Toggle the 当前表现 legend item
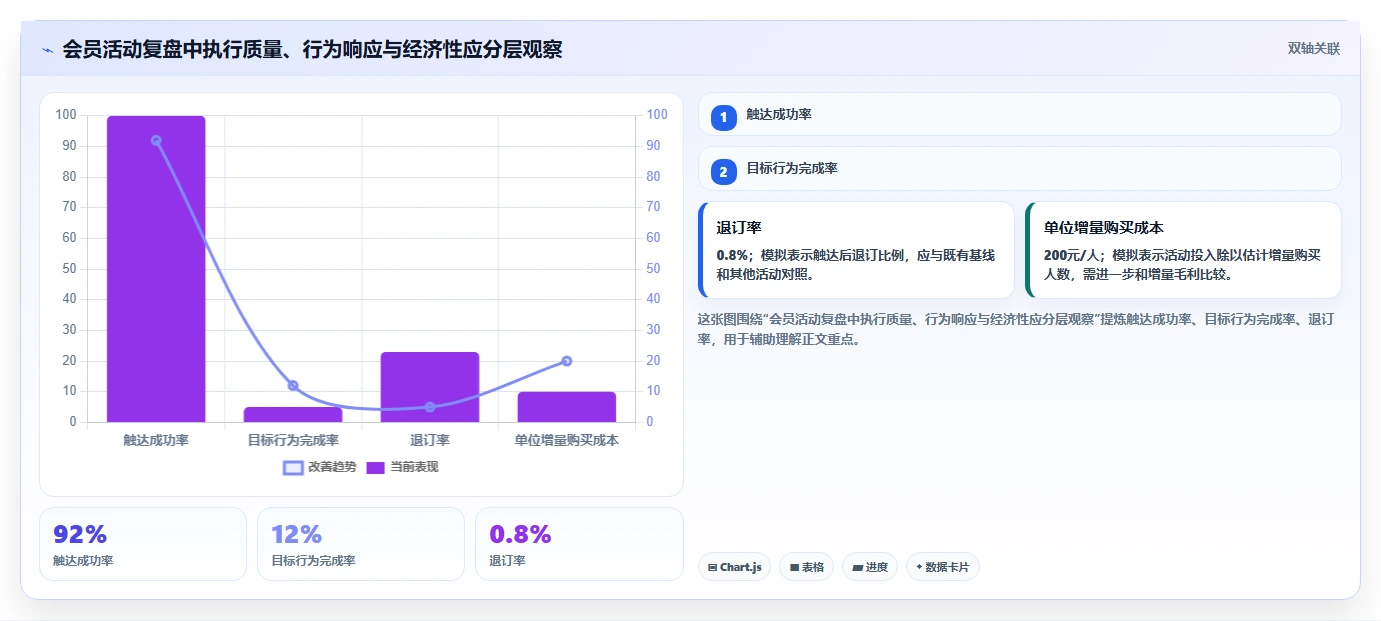 (402, 467)
